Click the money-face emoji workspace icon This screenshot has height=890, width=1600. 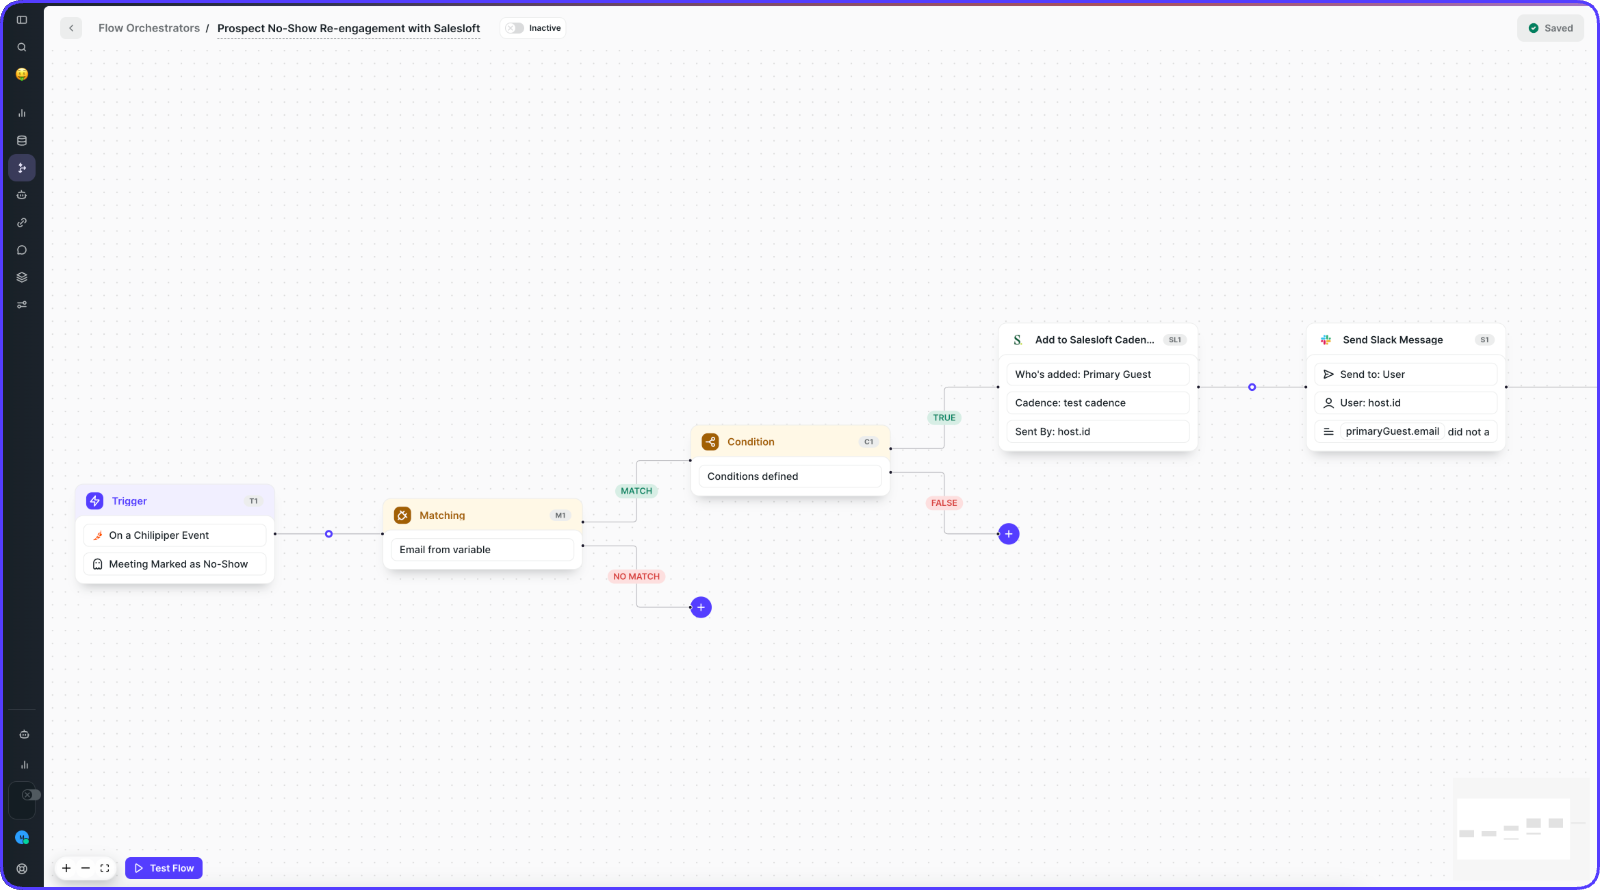(22, 74)
